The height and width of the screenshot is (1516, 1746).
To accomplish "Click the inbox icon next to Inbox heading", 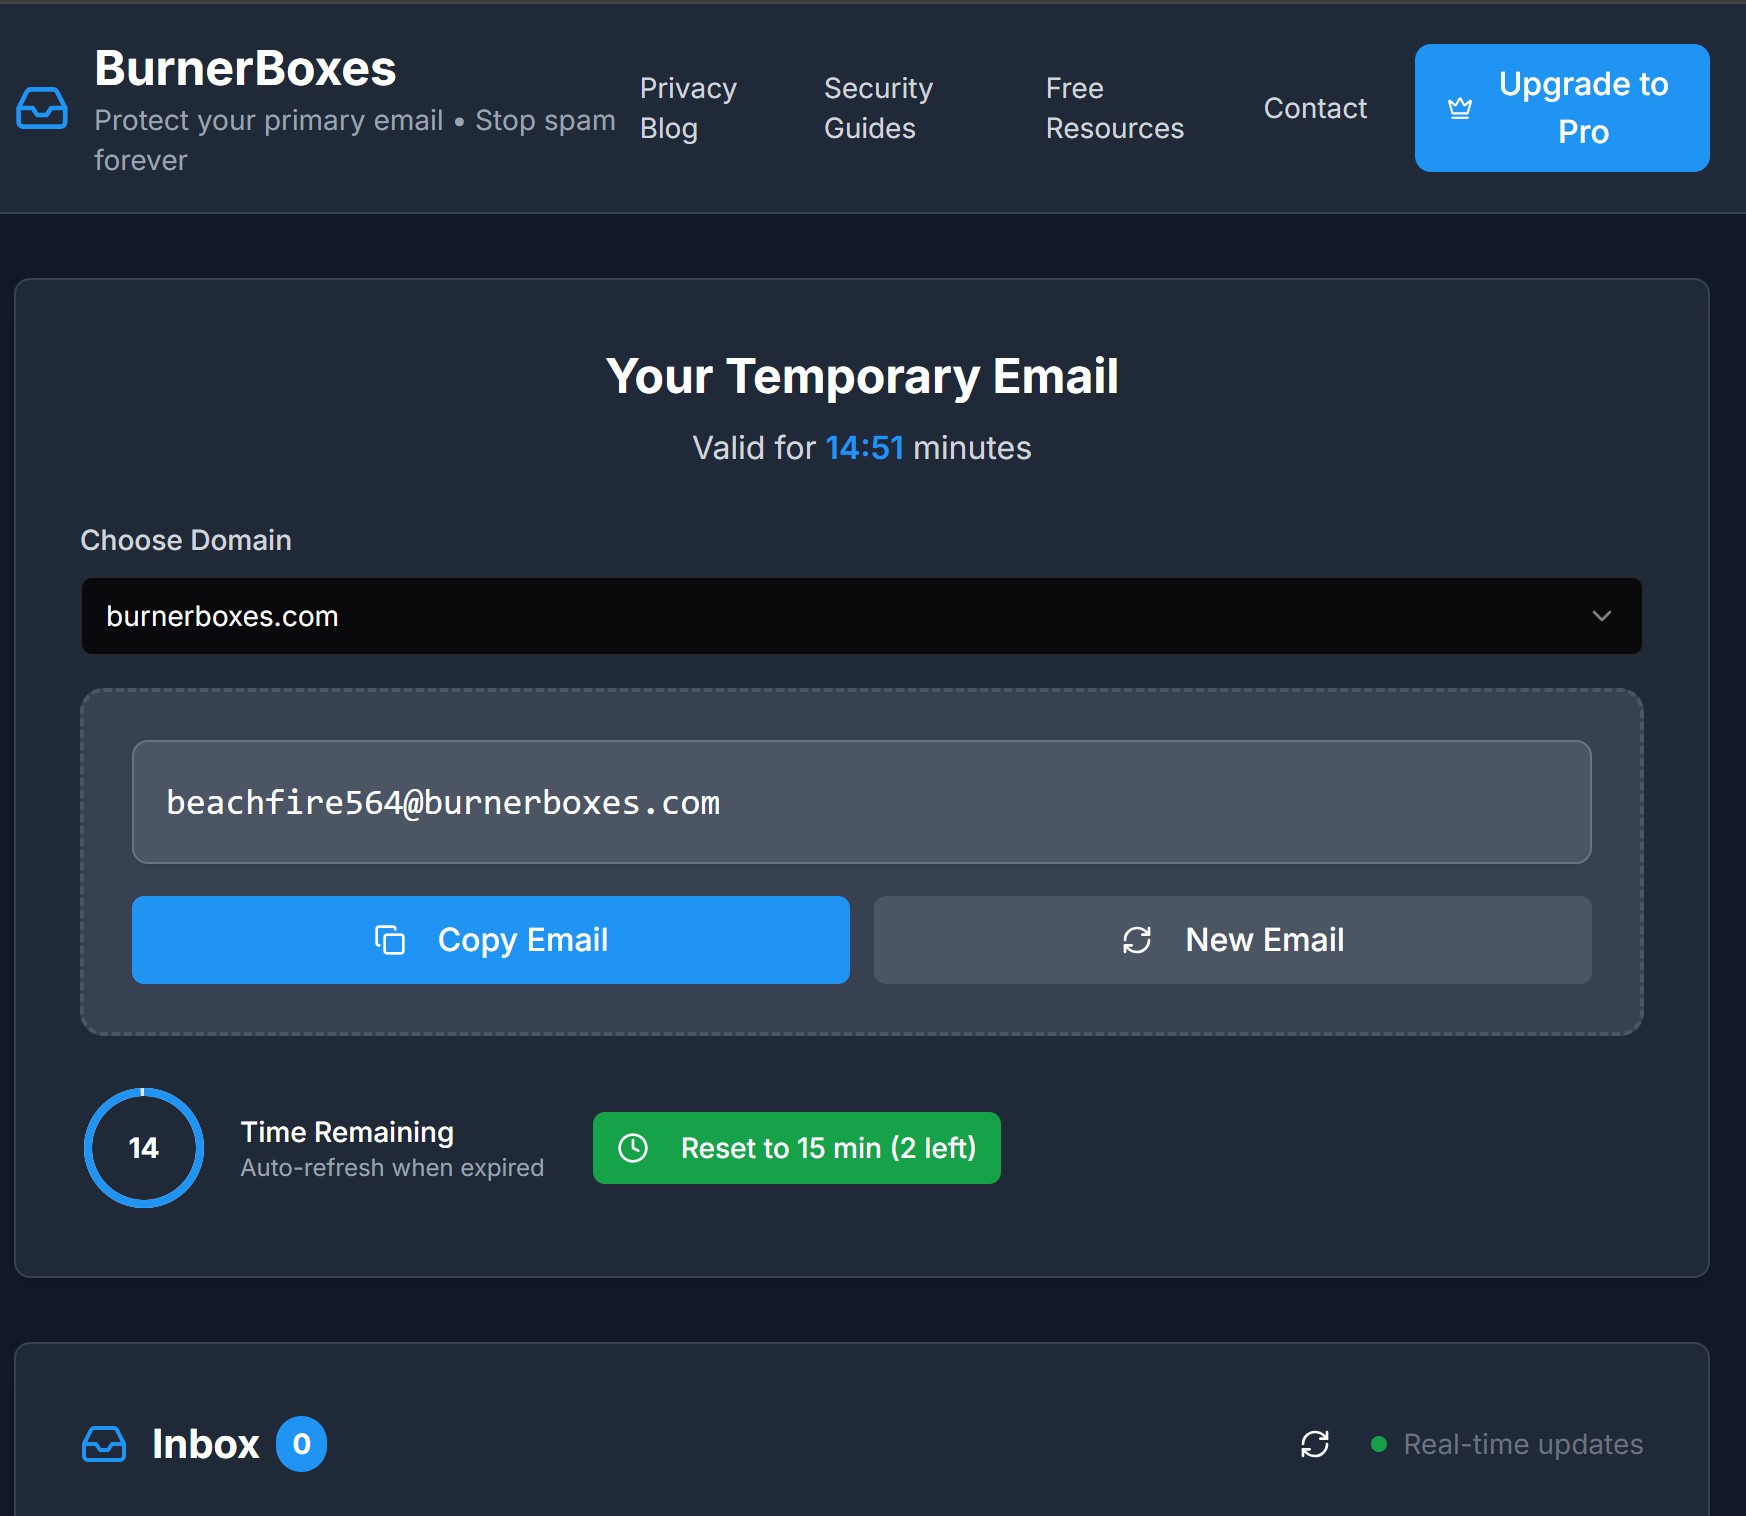I will [x=103, y=1444].
